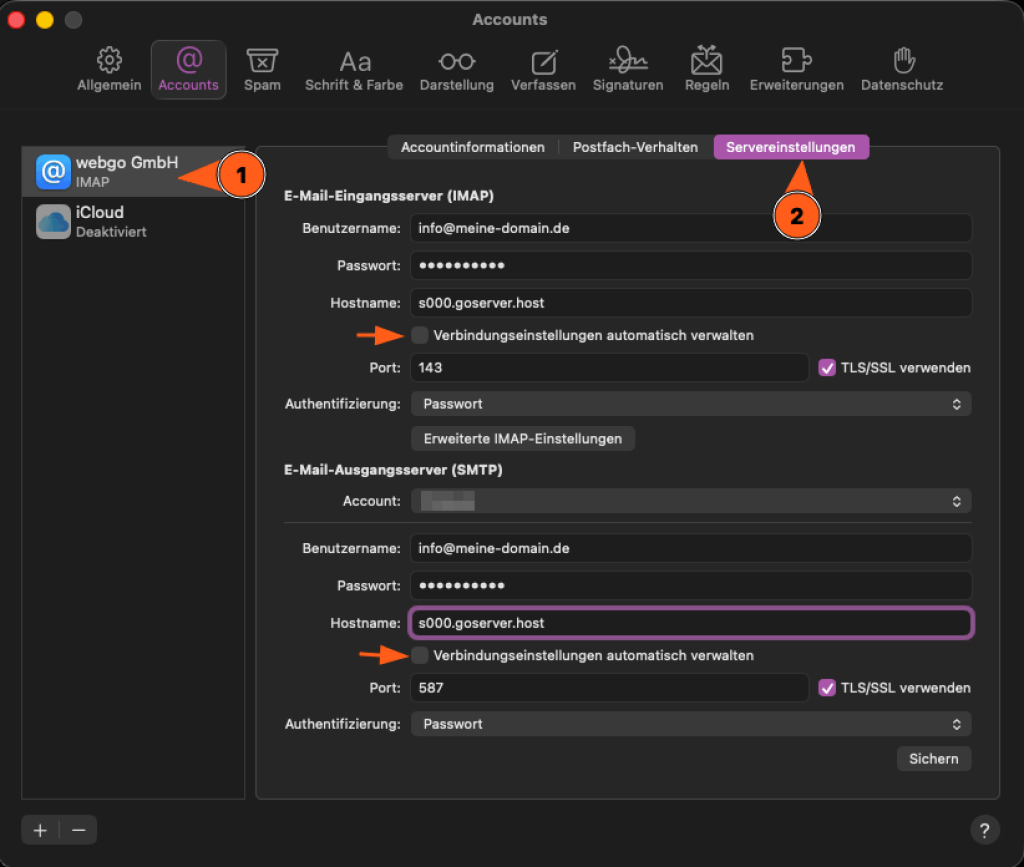The height and width of the screenshot is (867, 1024).
Task: Open the Allgemein preferences pane
Action: click(109, 69)
